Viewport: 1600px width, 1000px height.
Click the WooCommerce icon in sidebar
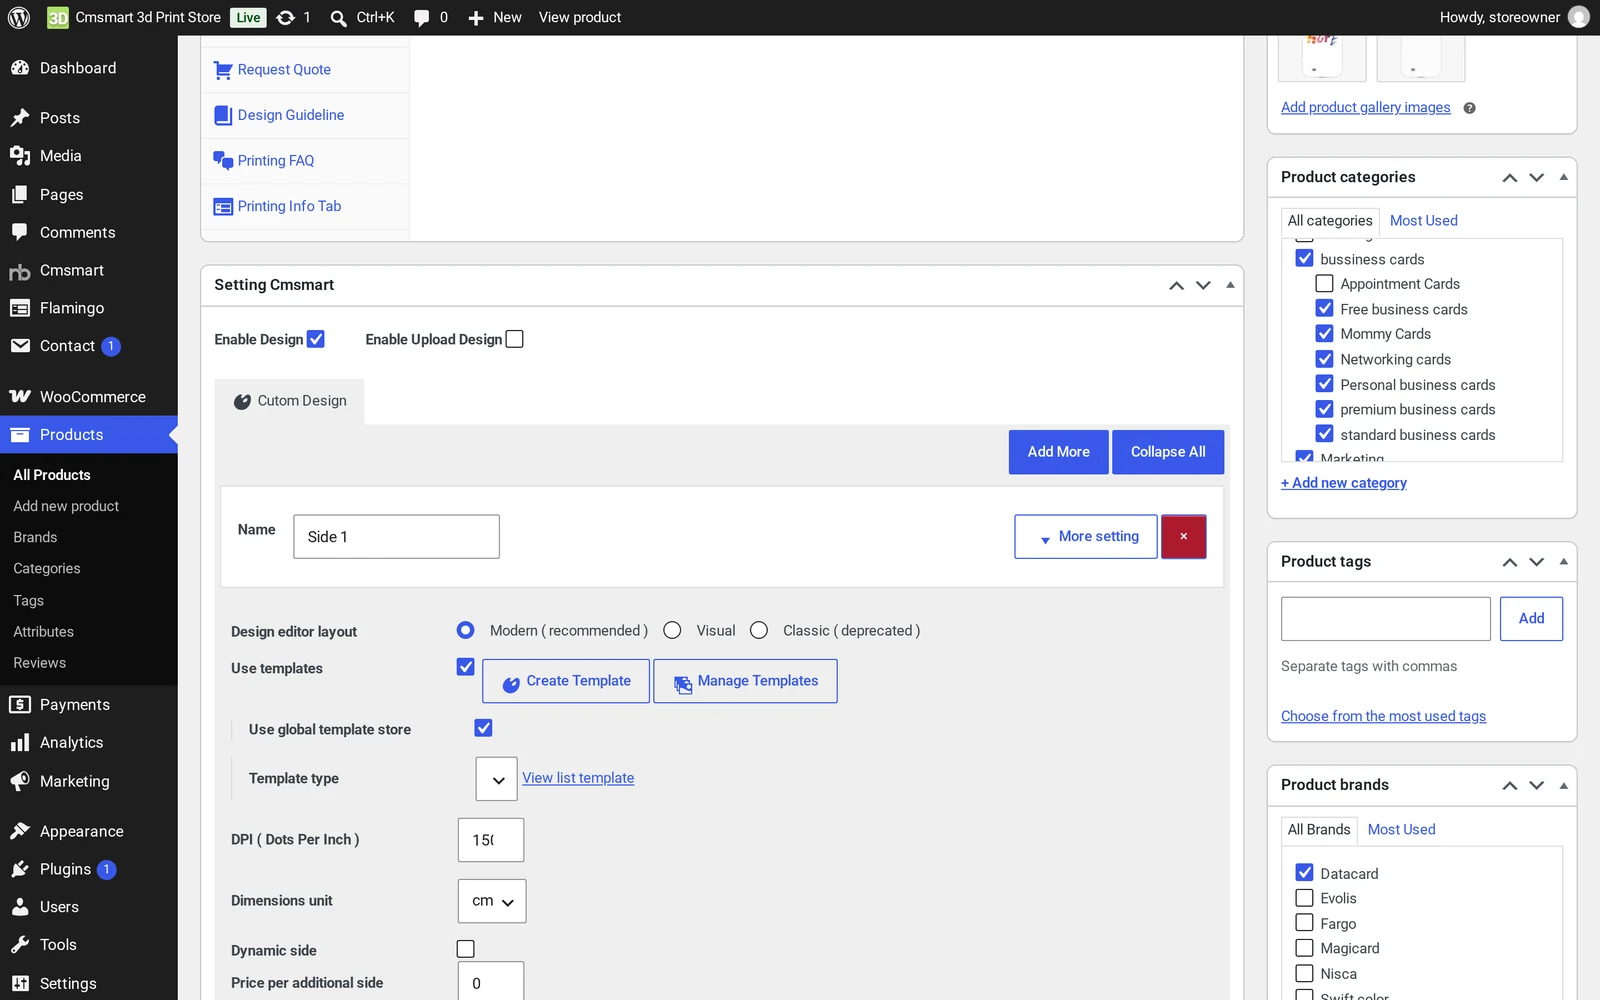(20, 397)
